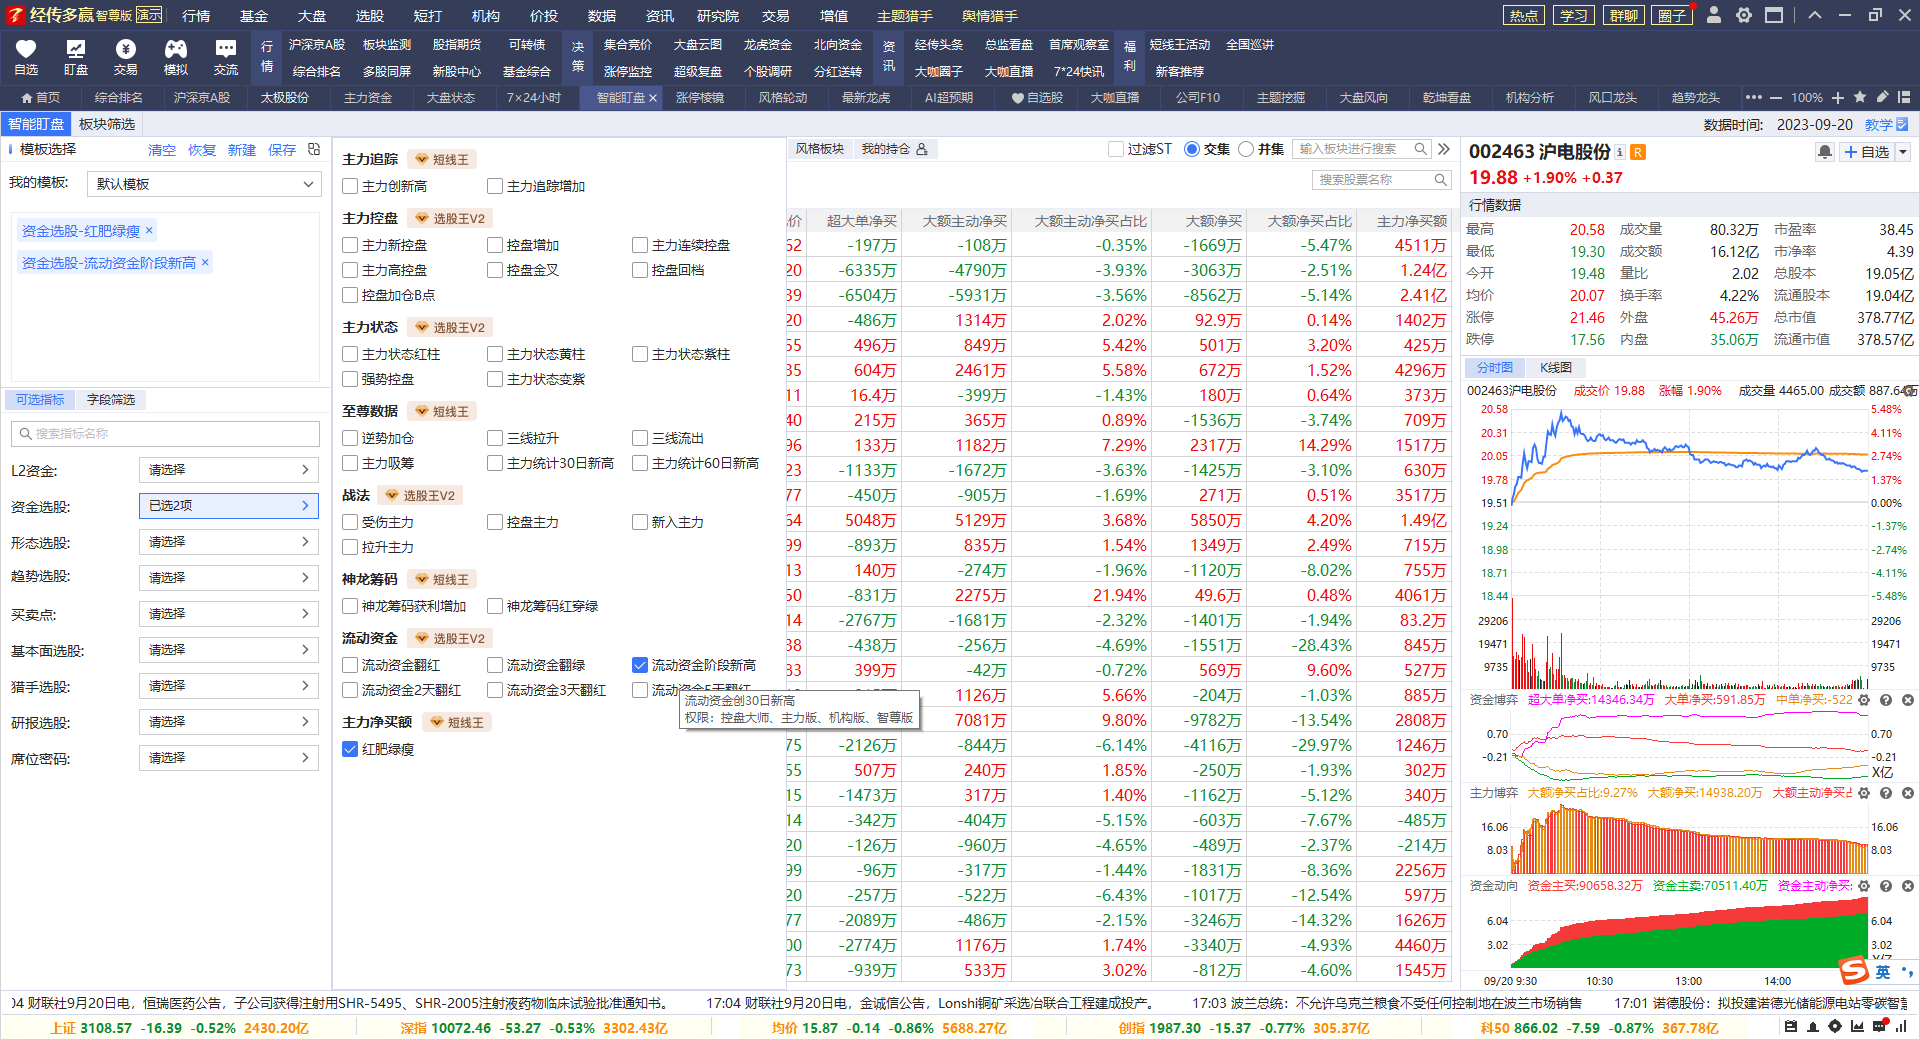Viewport: 1920px width, 1040px height.
Task: Open the 自选 heart icon in the toolbar
Action: (x=26, y=57)
